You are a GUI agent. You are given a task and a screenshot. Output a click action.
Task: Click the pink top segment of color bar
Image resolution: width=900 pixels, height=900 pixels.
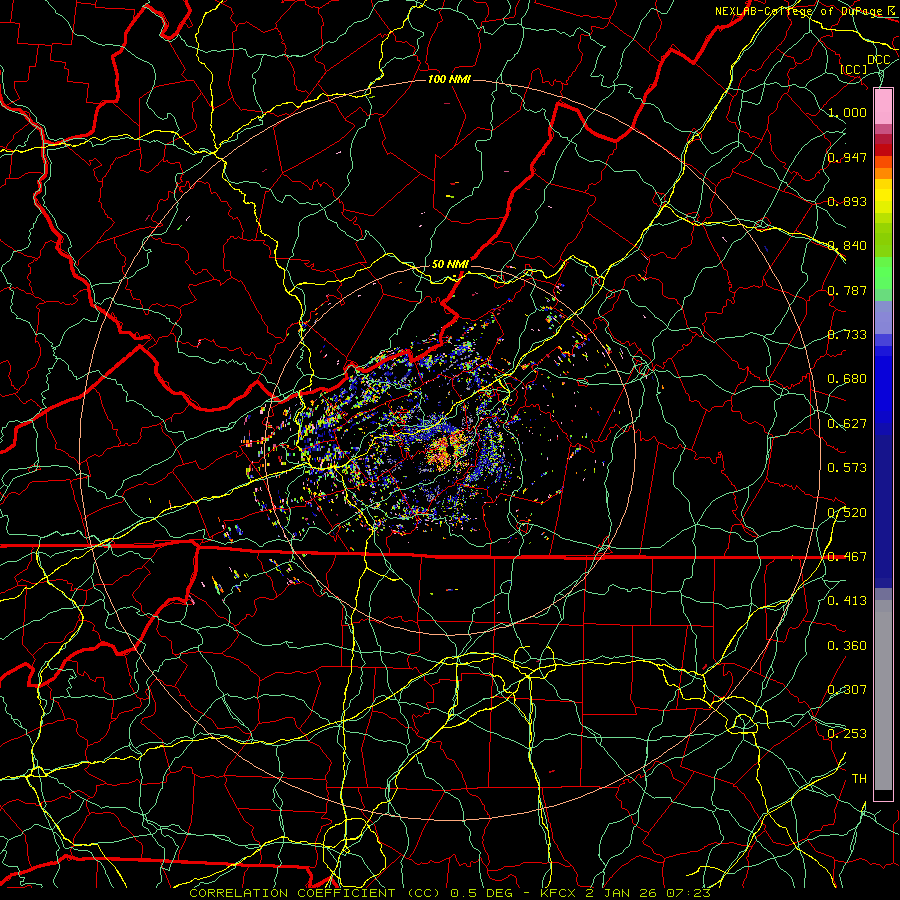coord(883,107)
